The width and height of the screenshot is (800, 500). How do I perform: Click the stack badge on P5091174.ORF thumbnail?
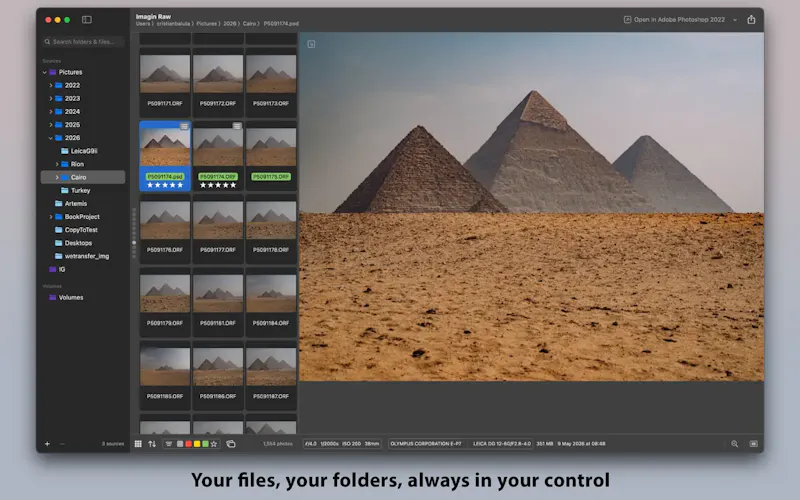point(237,126)
